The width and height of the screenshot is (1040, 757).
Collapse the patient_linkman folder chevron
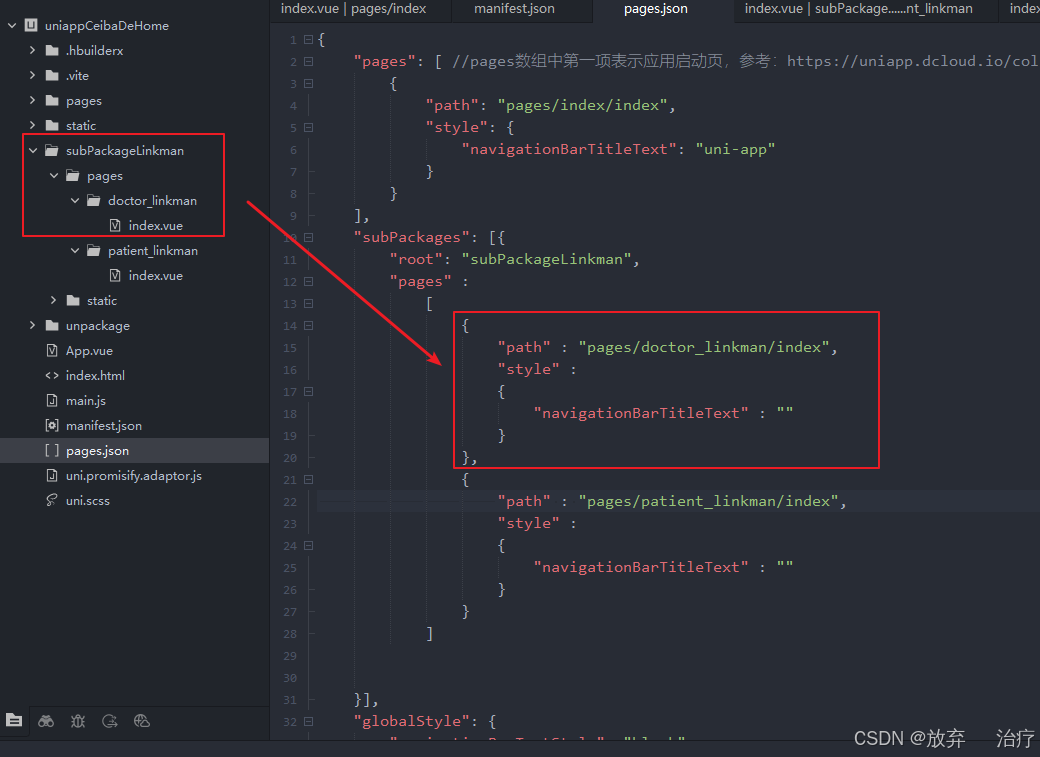pos(75,250)
